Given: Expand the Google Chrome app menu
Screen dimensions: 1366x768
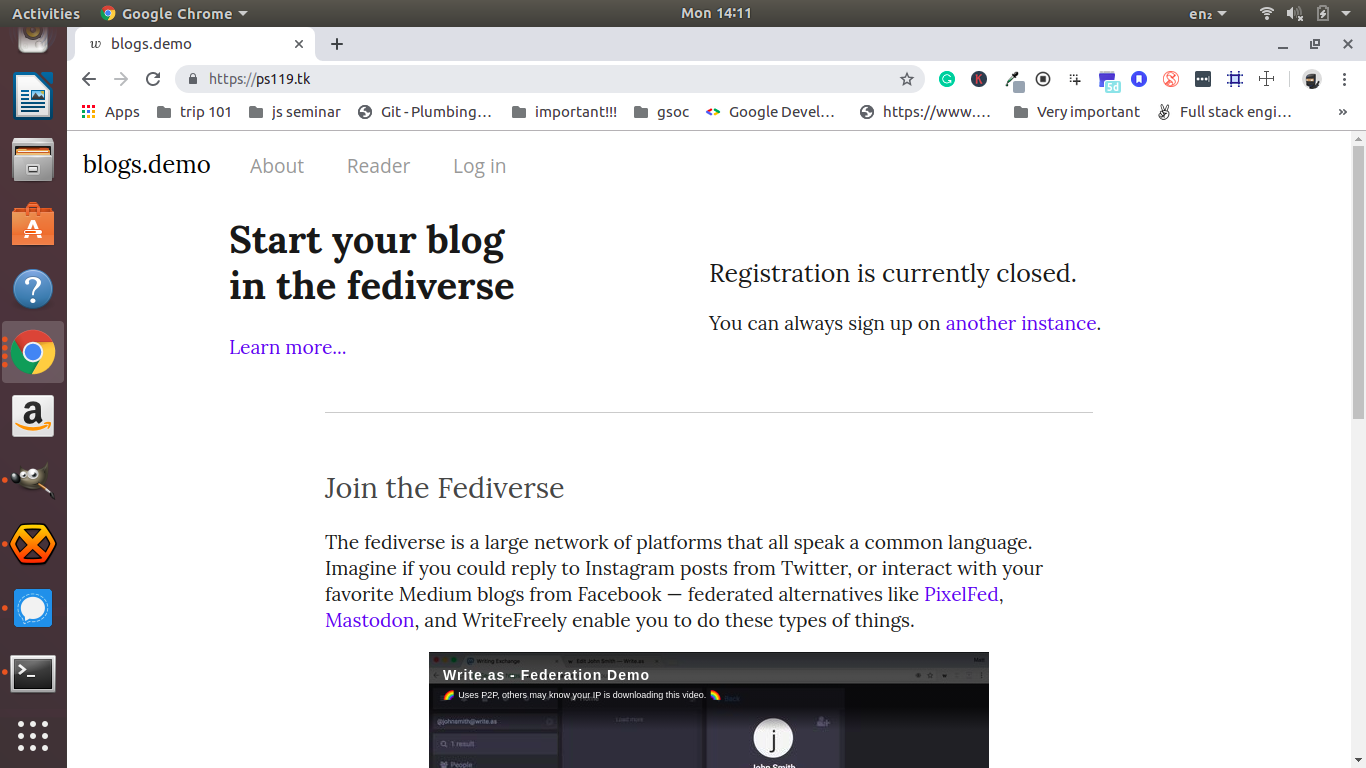Looking at the screenshot, I should click(175, 13).
